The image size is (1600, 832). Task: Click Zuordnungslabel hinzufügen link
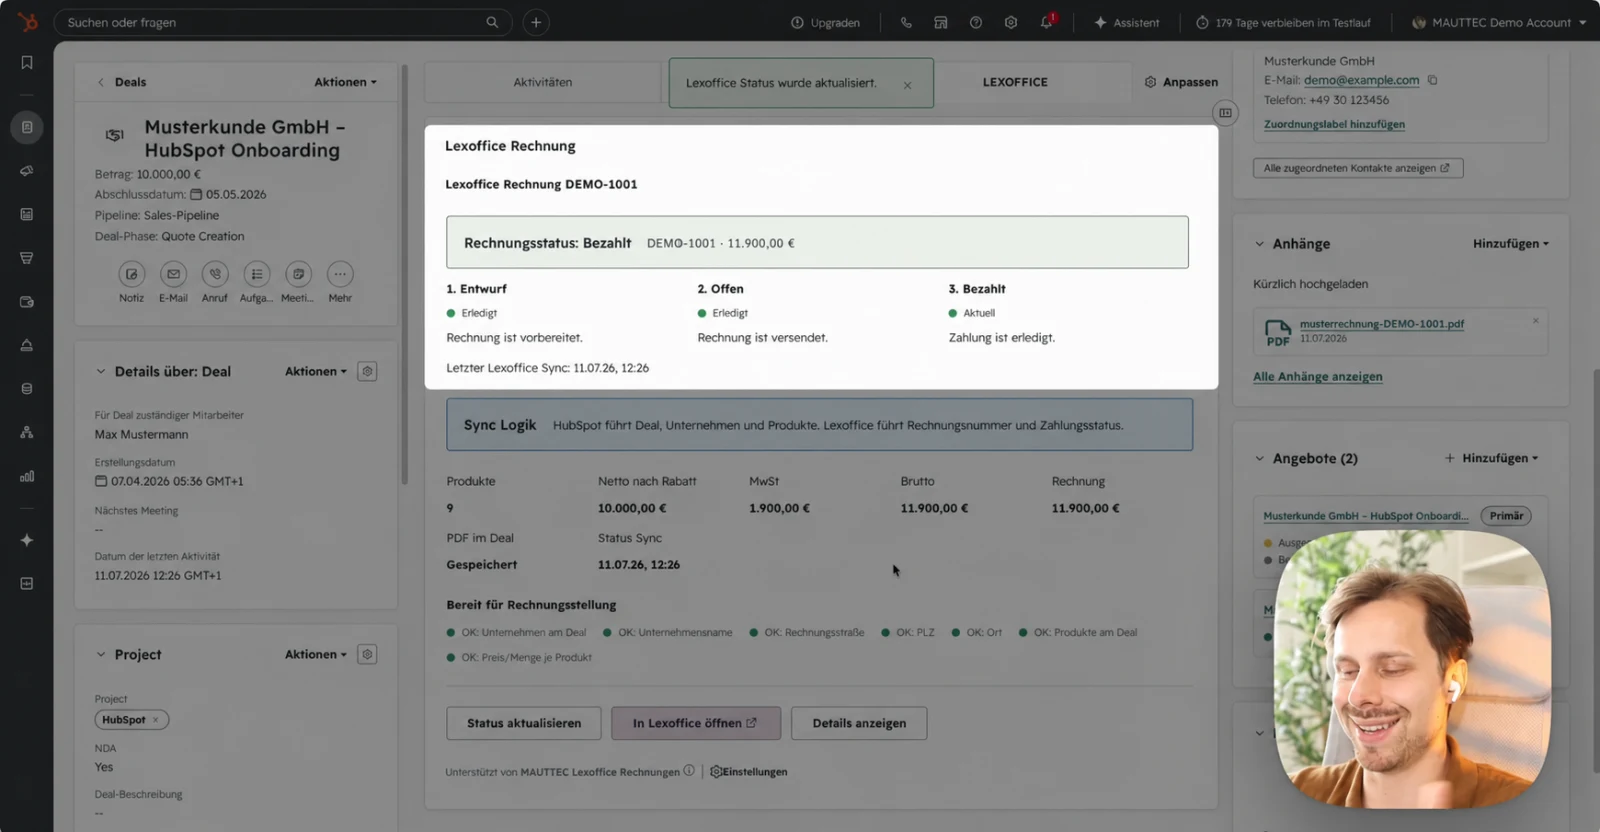(x=1334, y=124)
